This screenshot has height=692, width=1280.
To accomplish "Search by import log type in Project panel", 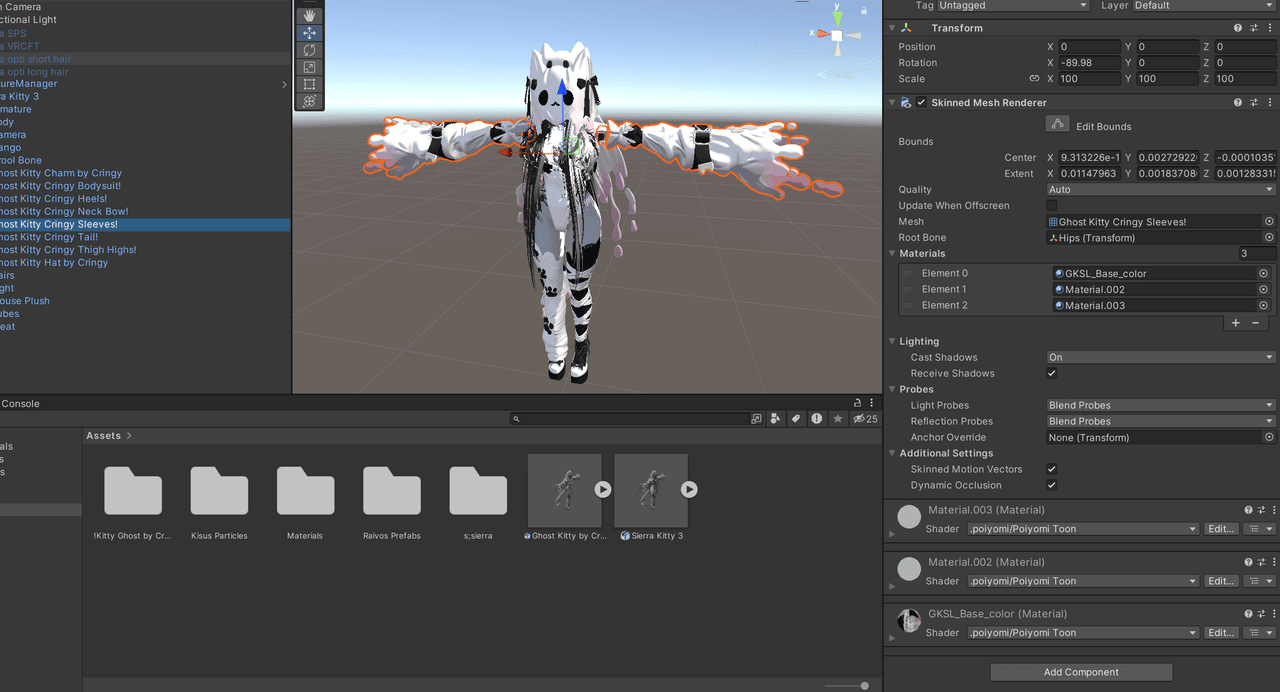I will coord(816,419).
